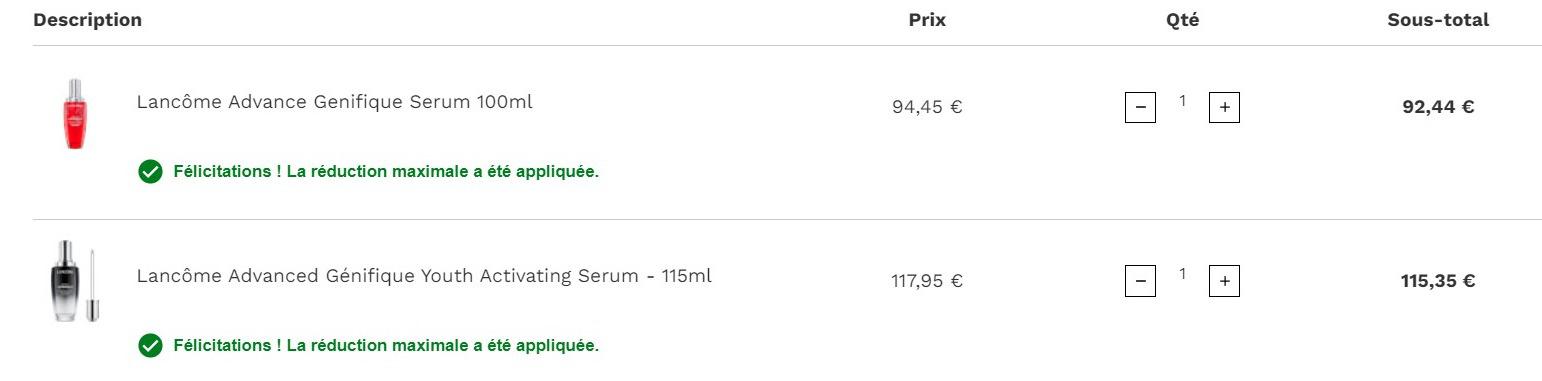Select the quantity field of the 115ml serum
The height and width of the screenshot is (381, 1542).
pyautogui.click(x=1182, y=274)
